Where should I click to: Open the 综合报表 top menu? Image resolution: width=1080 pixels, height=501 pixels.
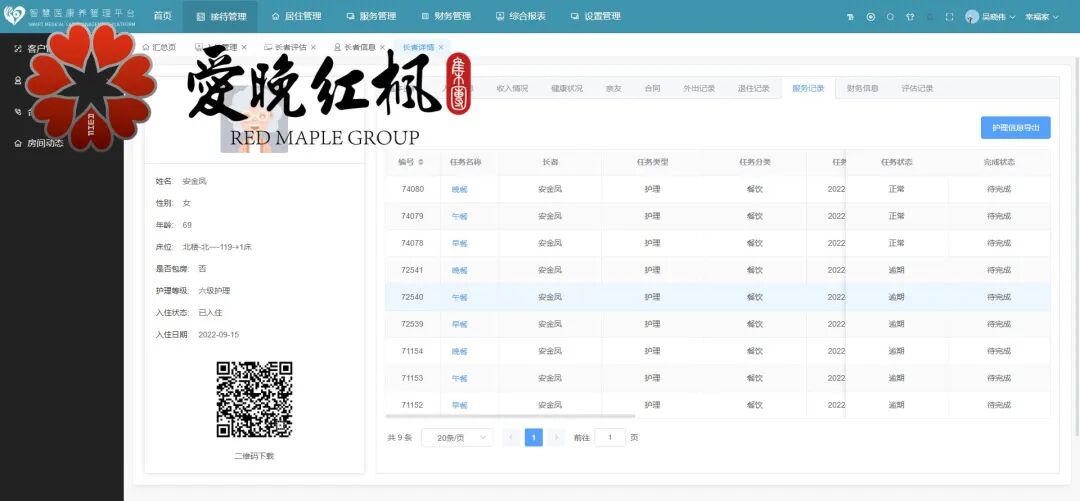(x=521, y=16)
